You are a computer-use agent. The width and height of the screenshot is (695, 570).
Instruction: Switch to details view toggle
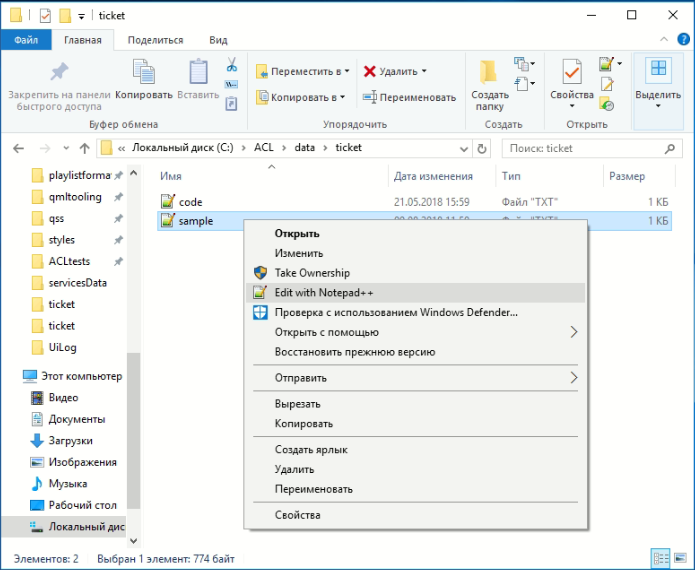[661, 558]
